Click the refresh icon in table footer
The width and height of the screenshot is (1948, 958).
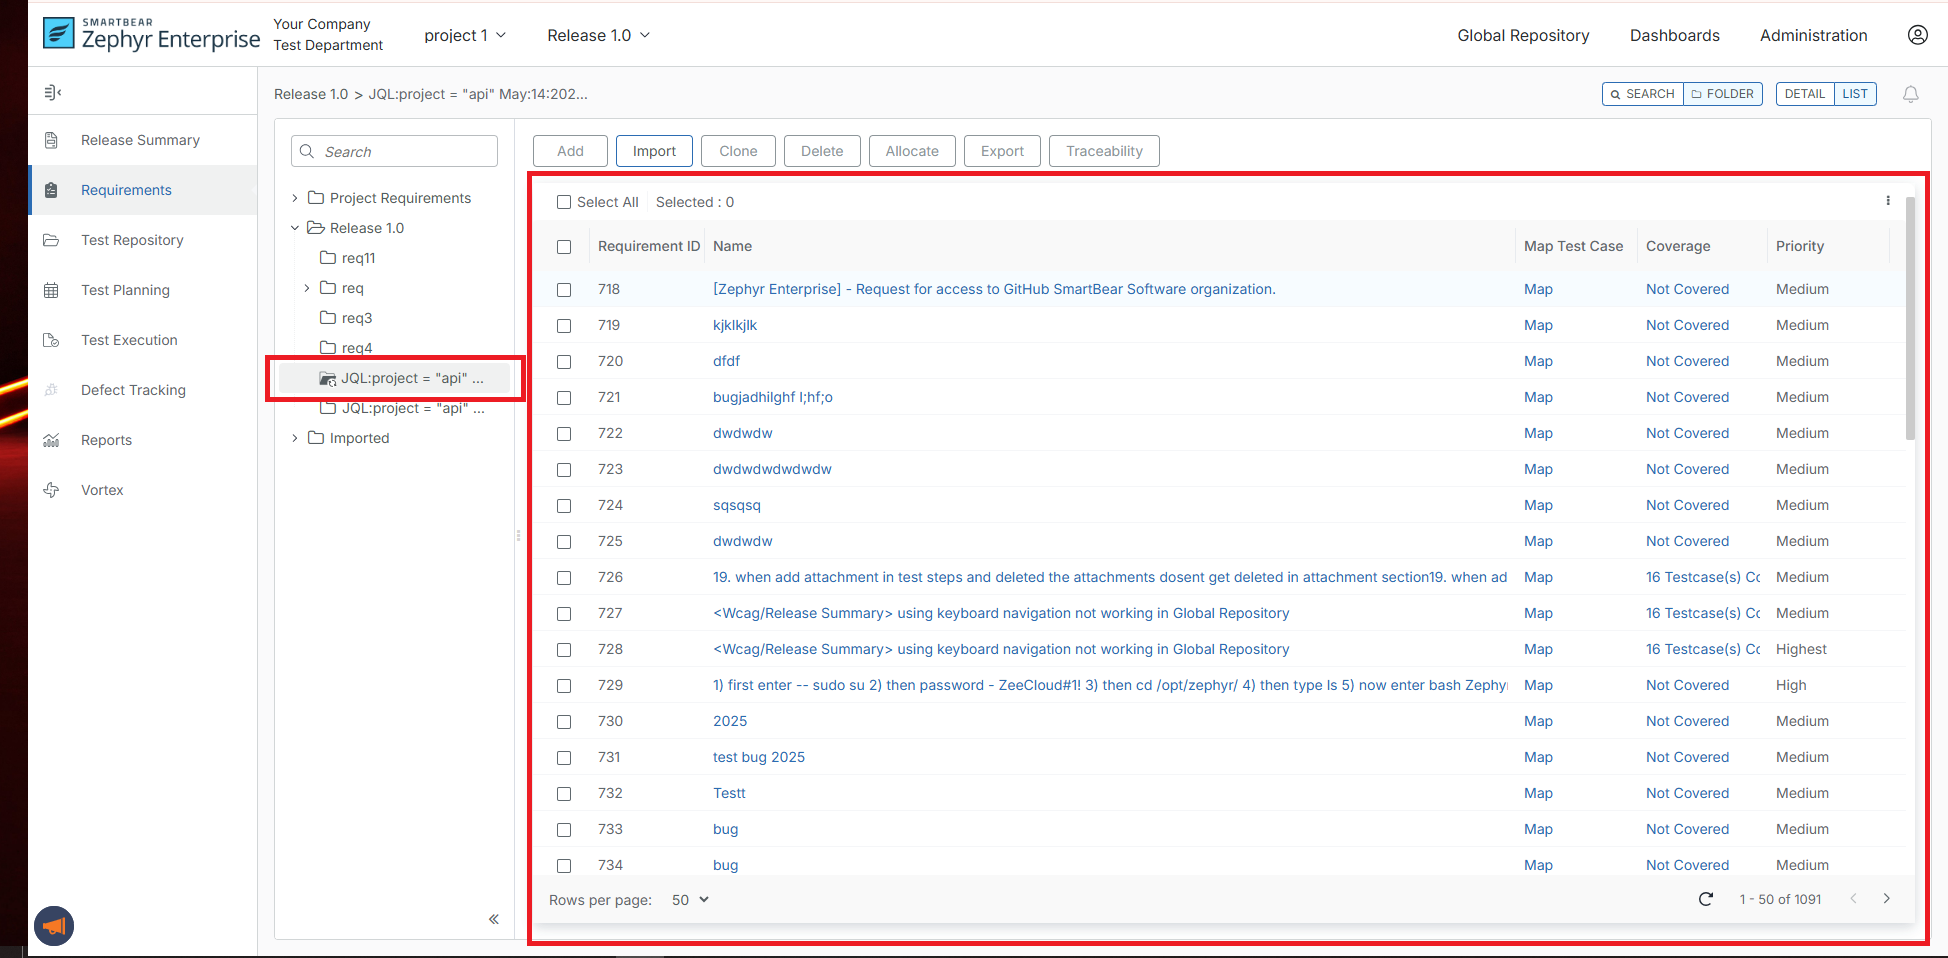click(x=1706, y=899)
